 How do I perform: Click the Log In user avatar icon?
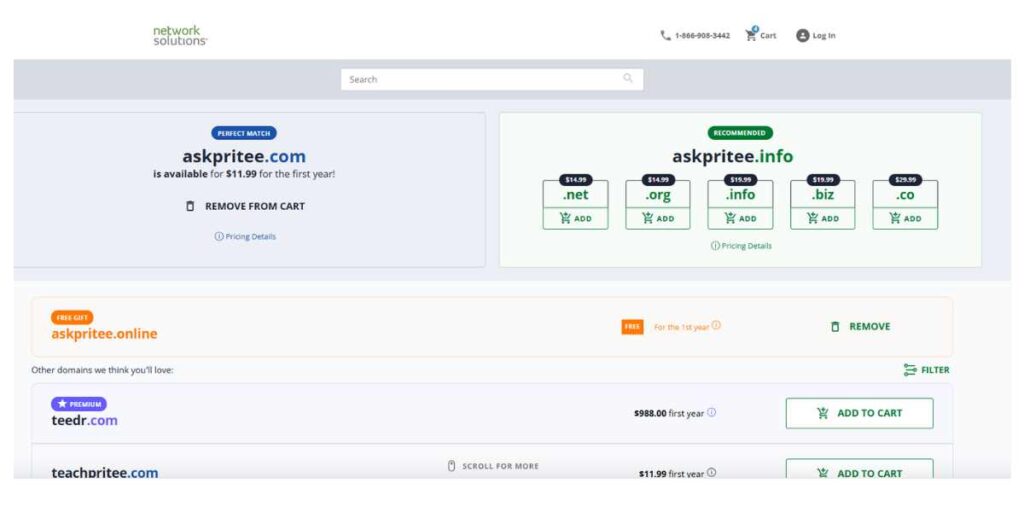pos(803,35)
